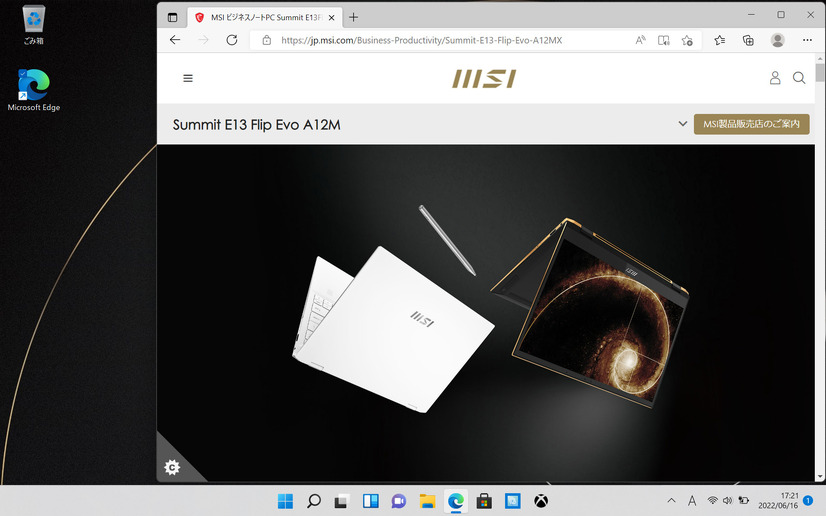Image resolution: width=826 pixels, height=516 pixels.
Task: Close the MSI Summit E13 tab
Action: coord(331,17)
